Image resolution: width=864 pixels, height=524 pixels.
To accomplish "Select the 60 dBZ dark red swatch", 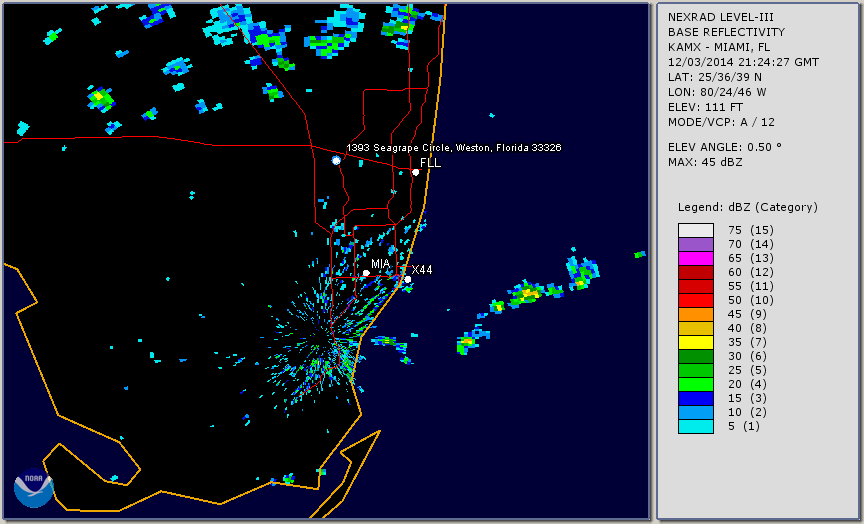I will (x=696, y=272).
